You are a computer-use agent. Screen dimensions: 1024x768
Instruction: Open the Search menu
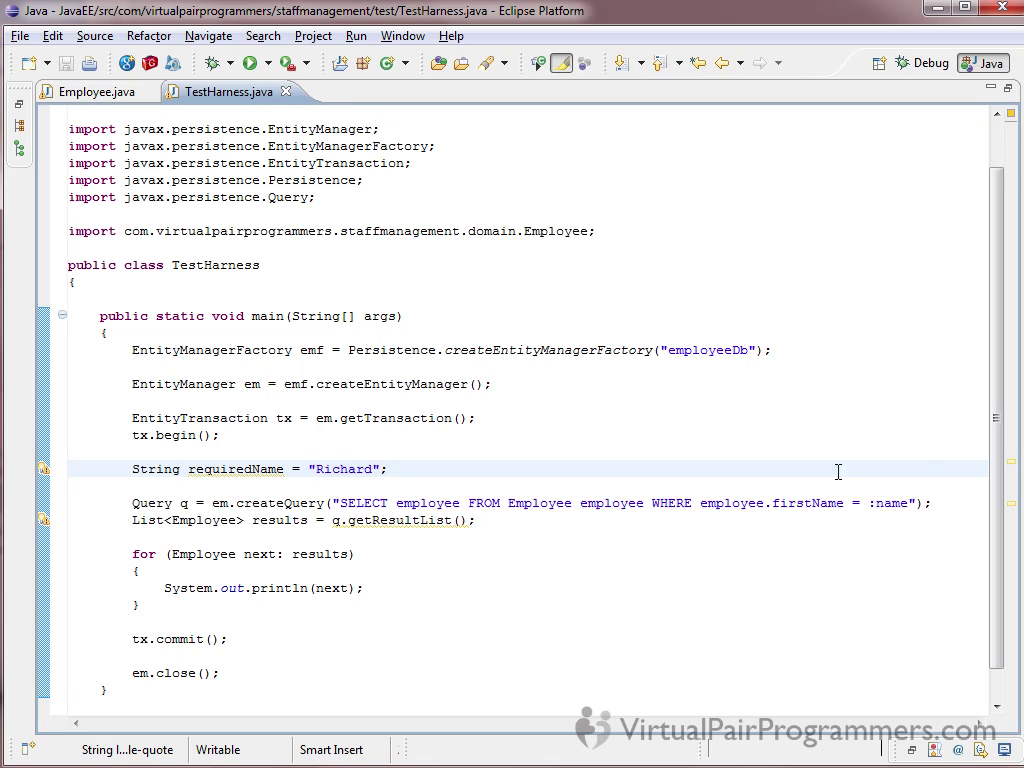(x=263, y=36)
